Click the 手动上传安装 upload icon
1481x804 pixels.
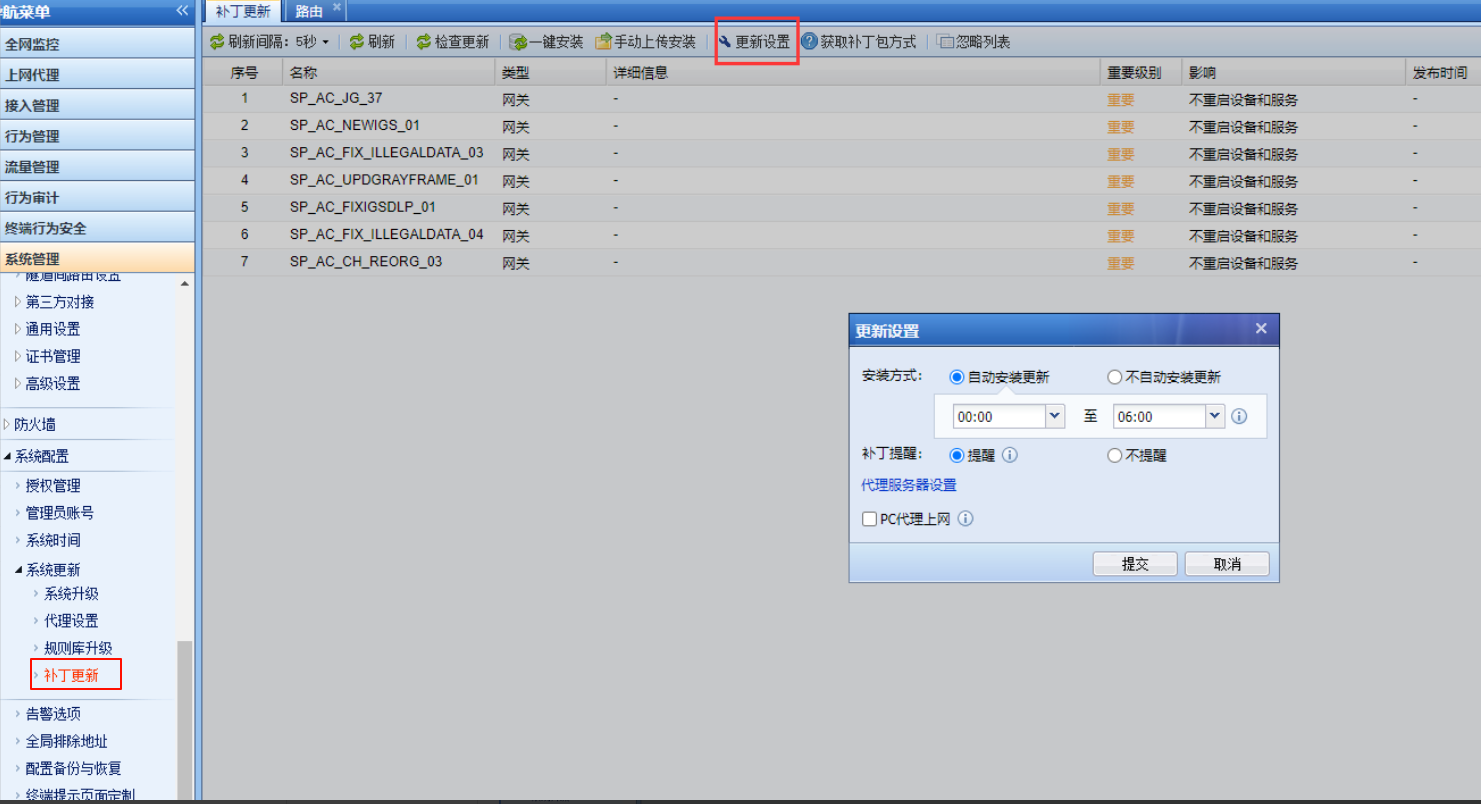[x=603, y=42]
